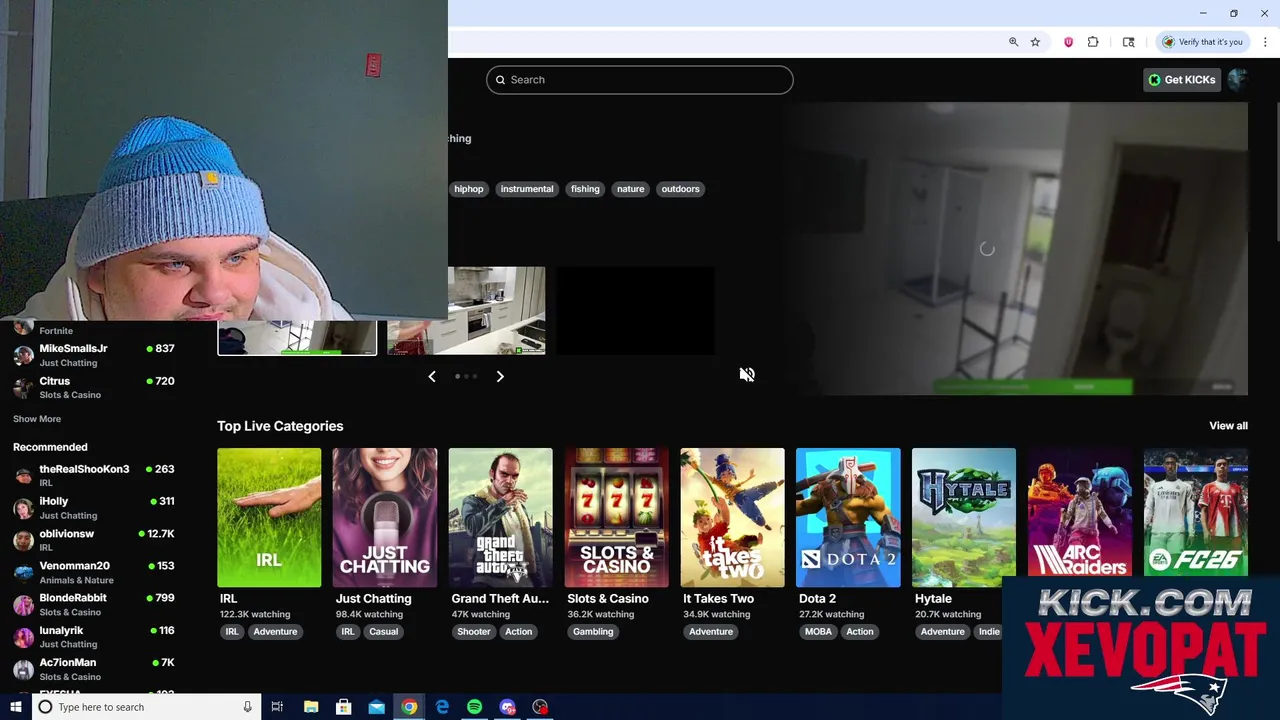Image resolution: width=1280 pixels, height=720 pixels.
Task: Click the Hytale category title
Action: pyautogui.click(x=933, y=599)
